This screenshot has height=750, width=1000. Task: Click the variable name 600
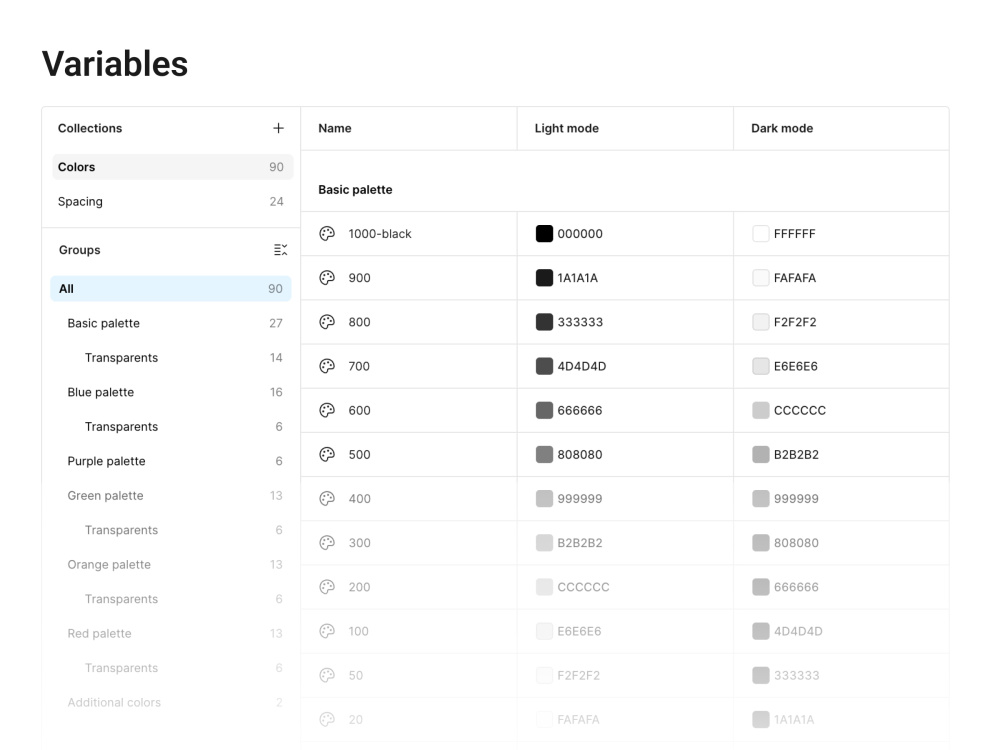[359, 410]
